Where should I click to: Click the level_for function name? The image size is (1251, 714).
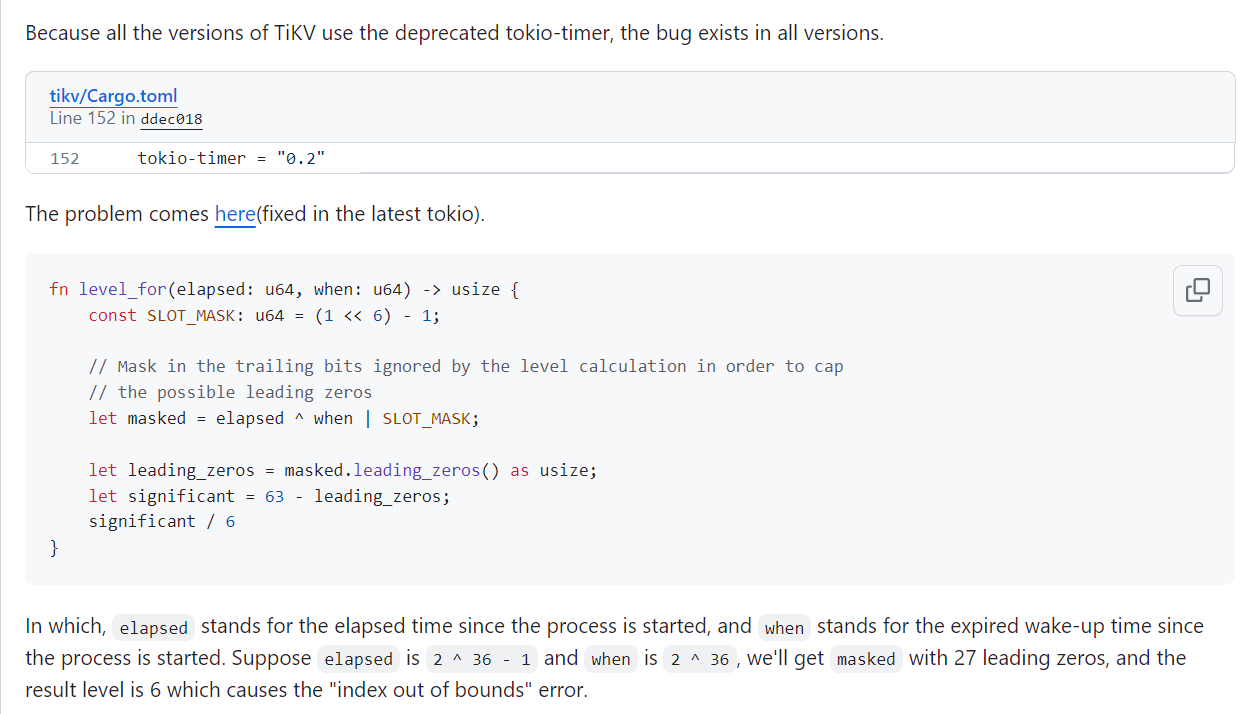coord(123,289)
